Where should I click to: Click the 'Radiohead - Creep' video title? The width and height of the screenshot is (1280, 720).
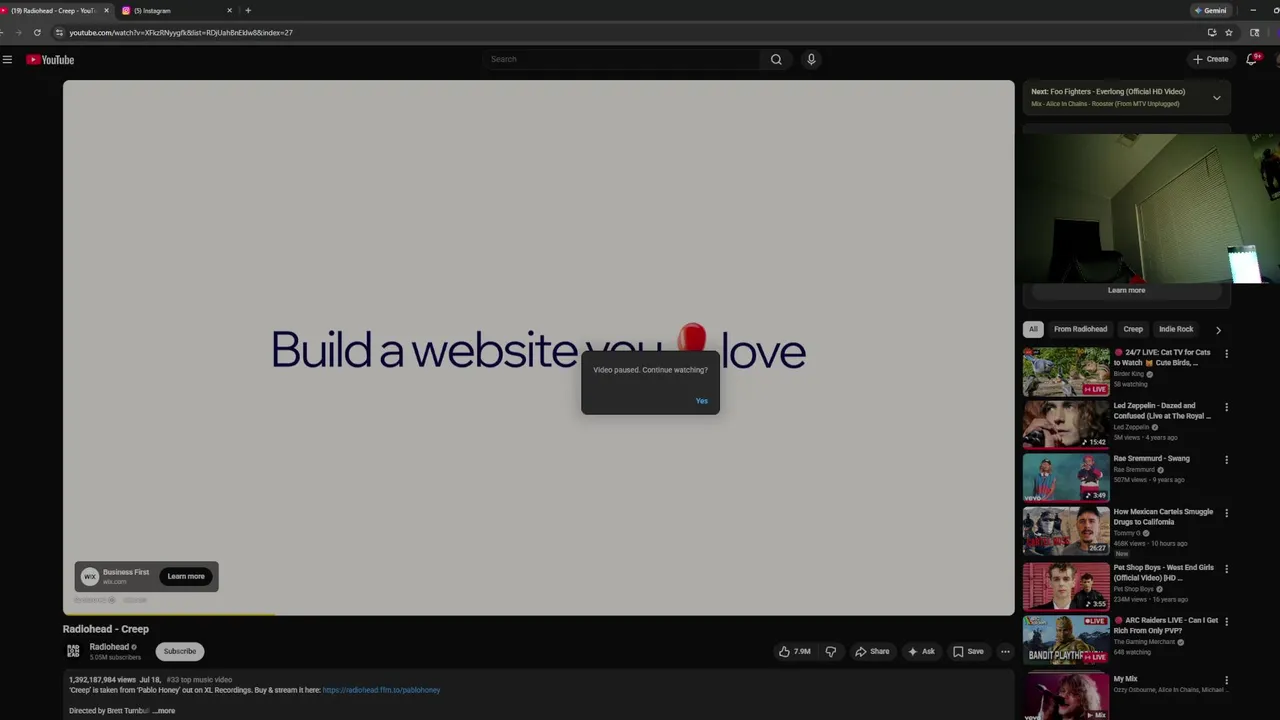tap(106, 629)
